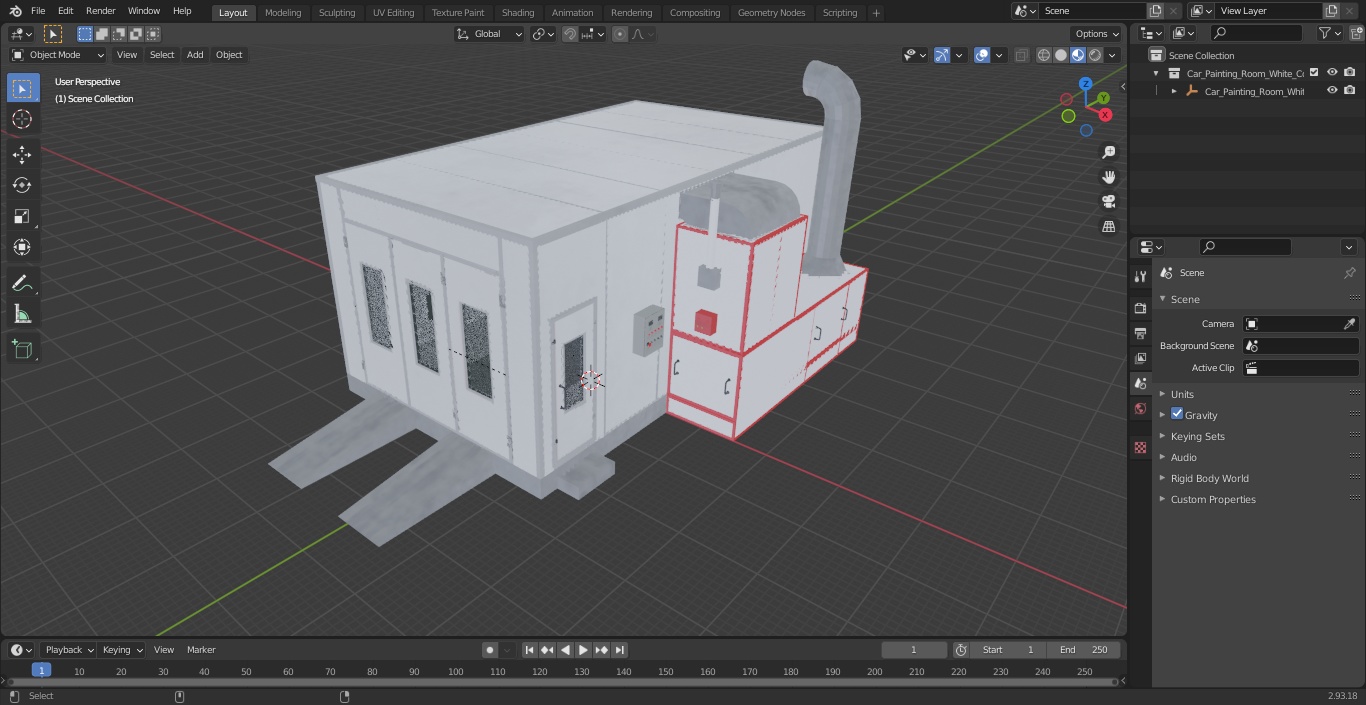The height and width of the screenshot is (705, 1366).
Task: Toggle proportional editing
Action: pos(620,34)
